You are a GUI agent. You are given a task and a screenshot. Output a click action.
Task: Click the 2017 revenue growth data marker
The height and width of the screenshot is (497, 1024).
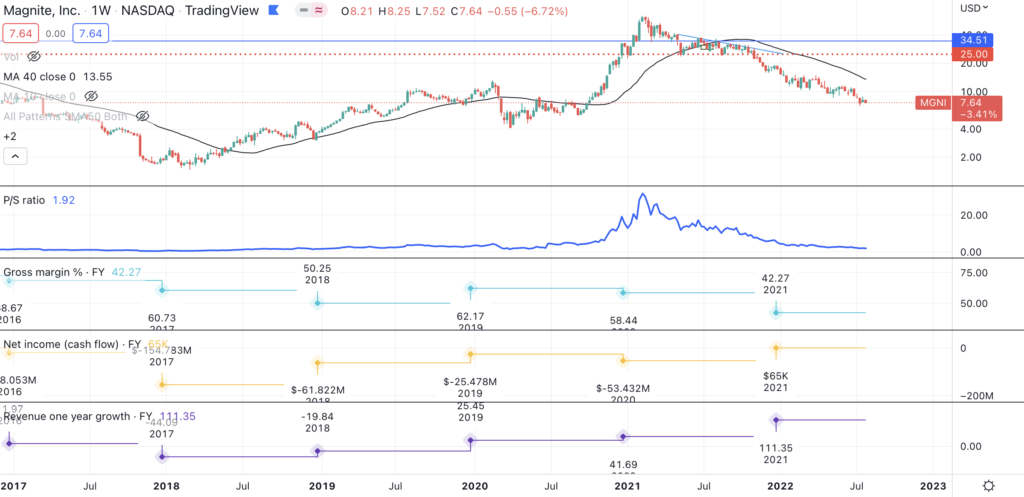pos(163,457)
